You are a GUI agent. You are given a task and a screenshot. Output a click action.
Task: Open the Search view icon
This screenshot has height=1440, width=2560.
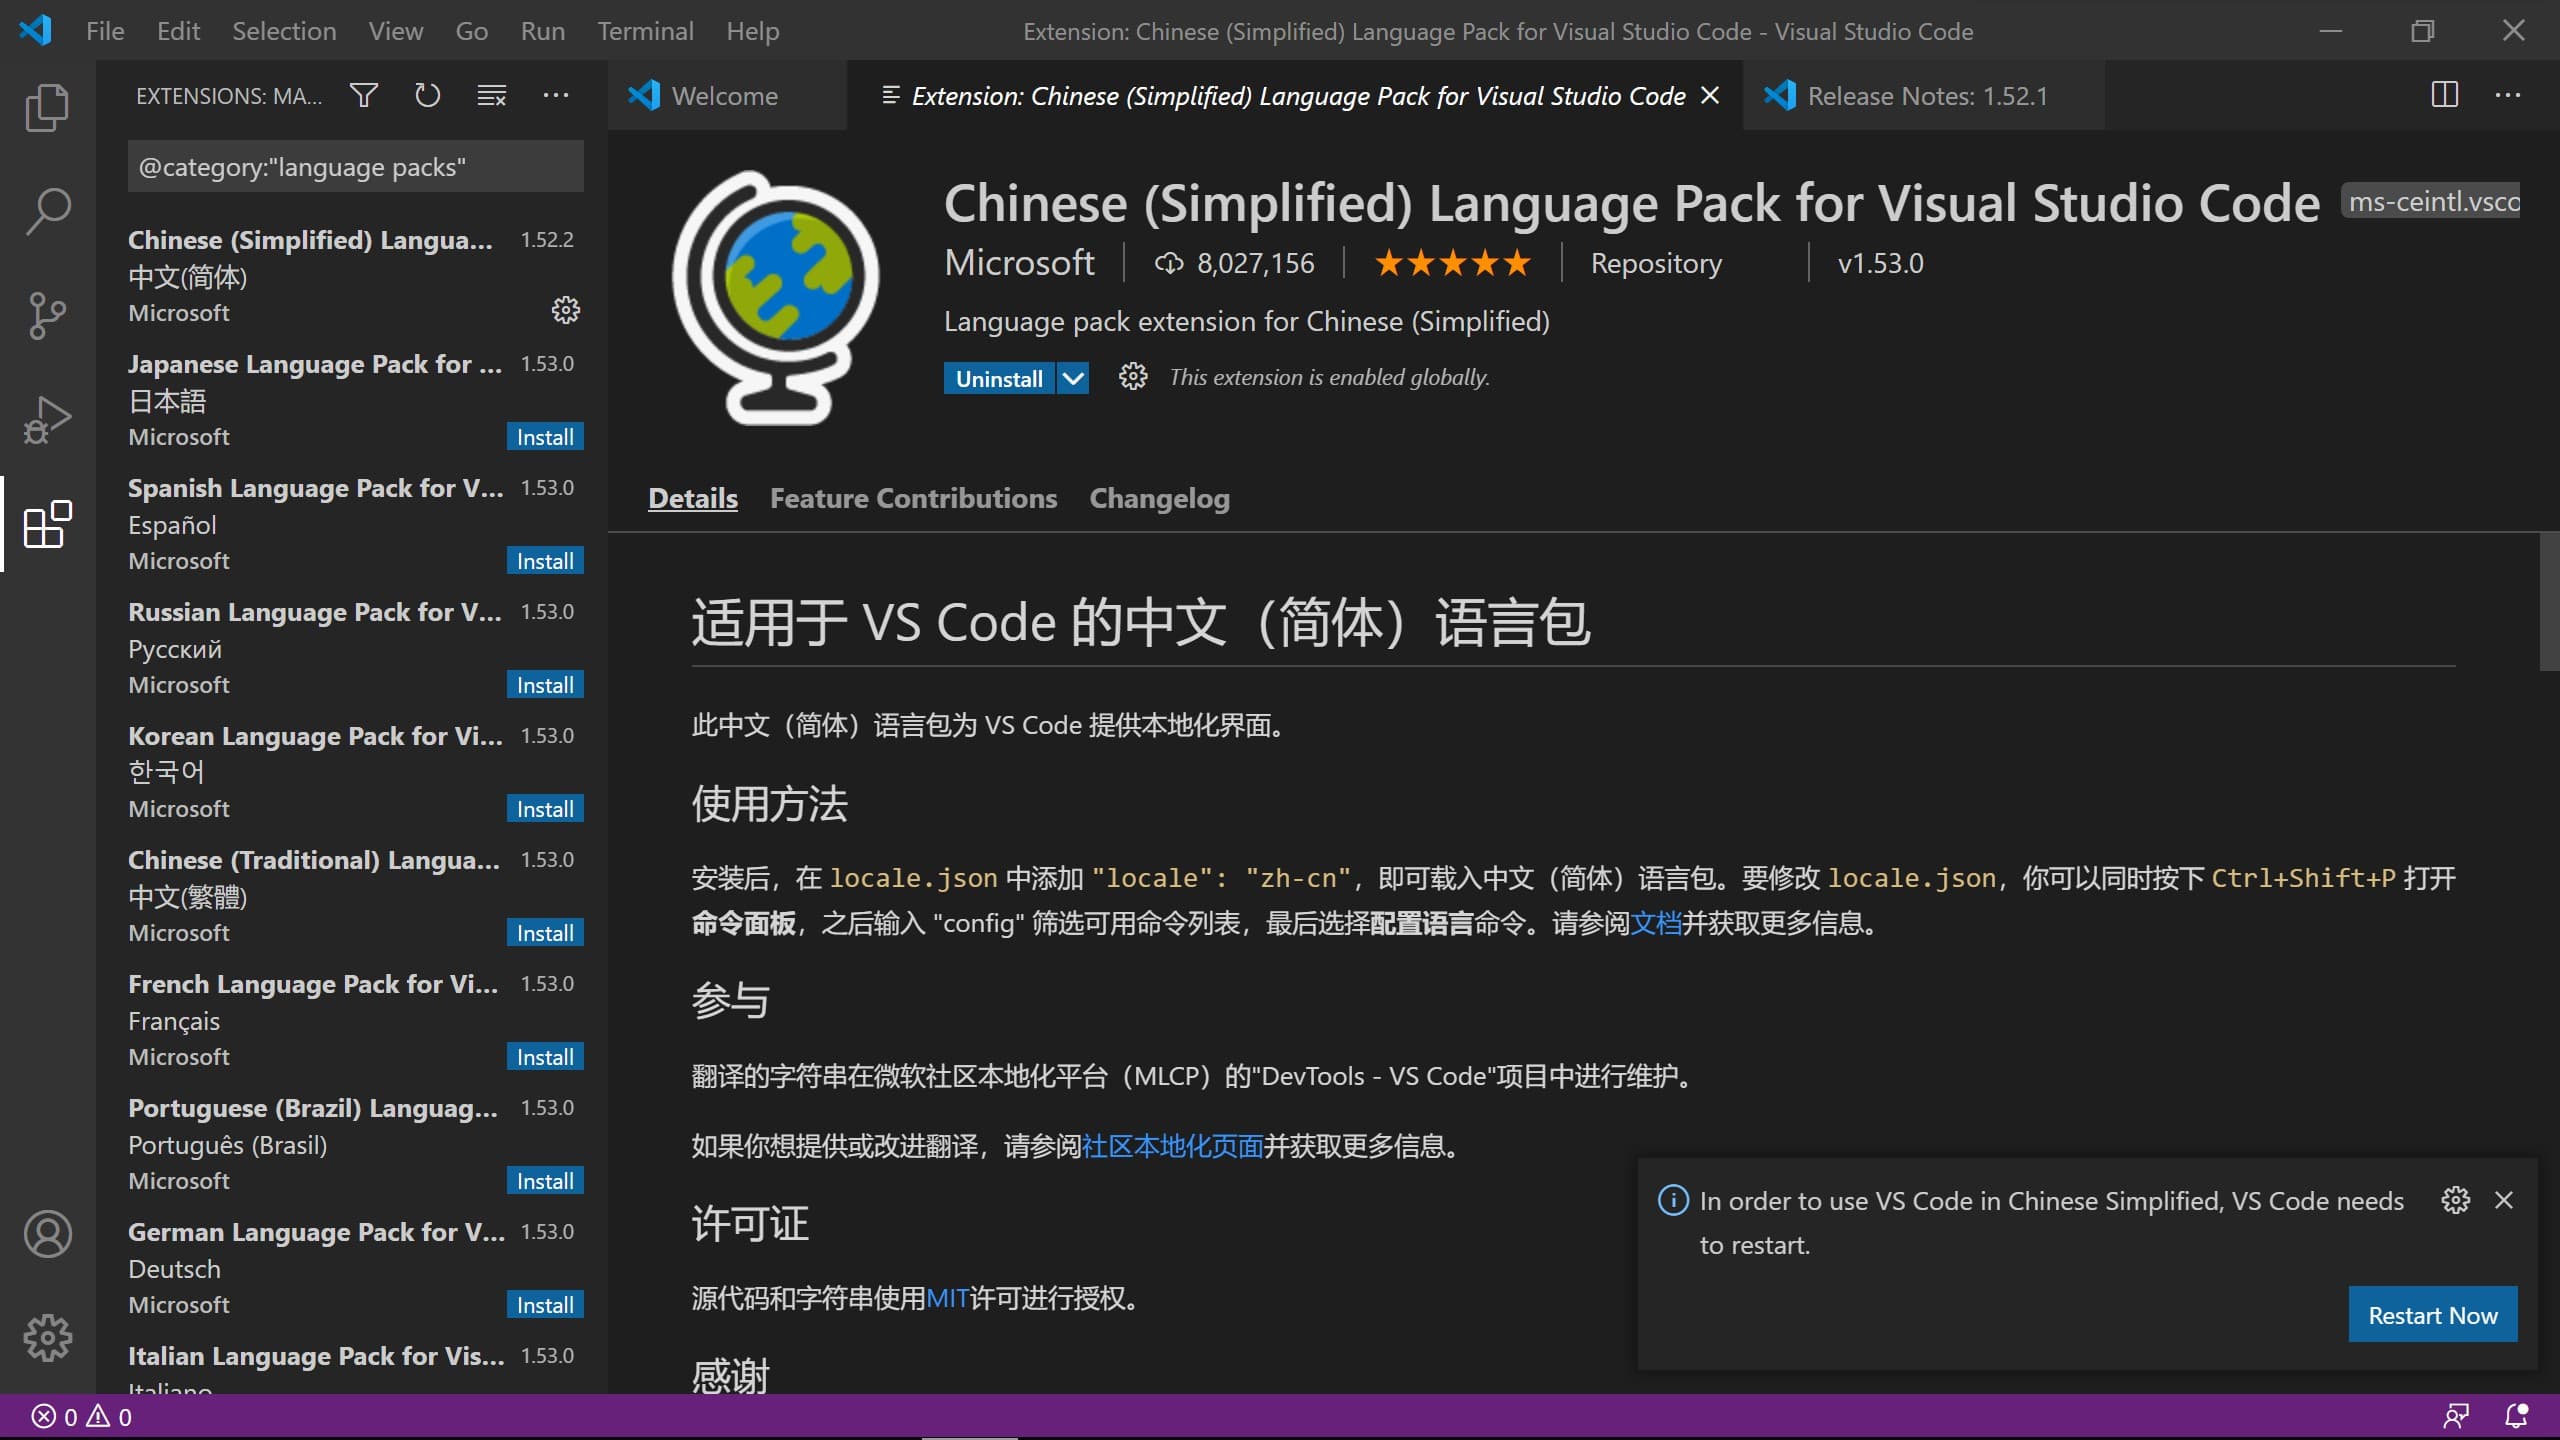47,211
